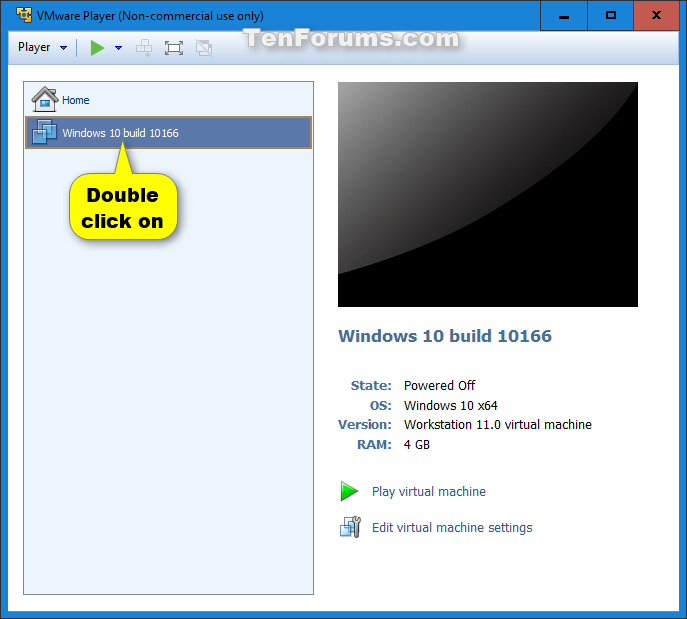
Task: Click the Windows 10 build VM icon
Action: click(x=44, y=131)
